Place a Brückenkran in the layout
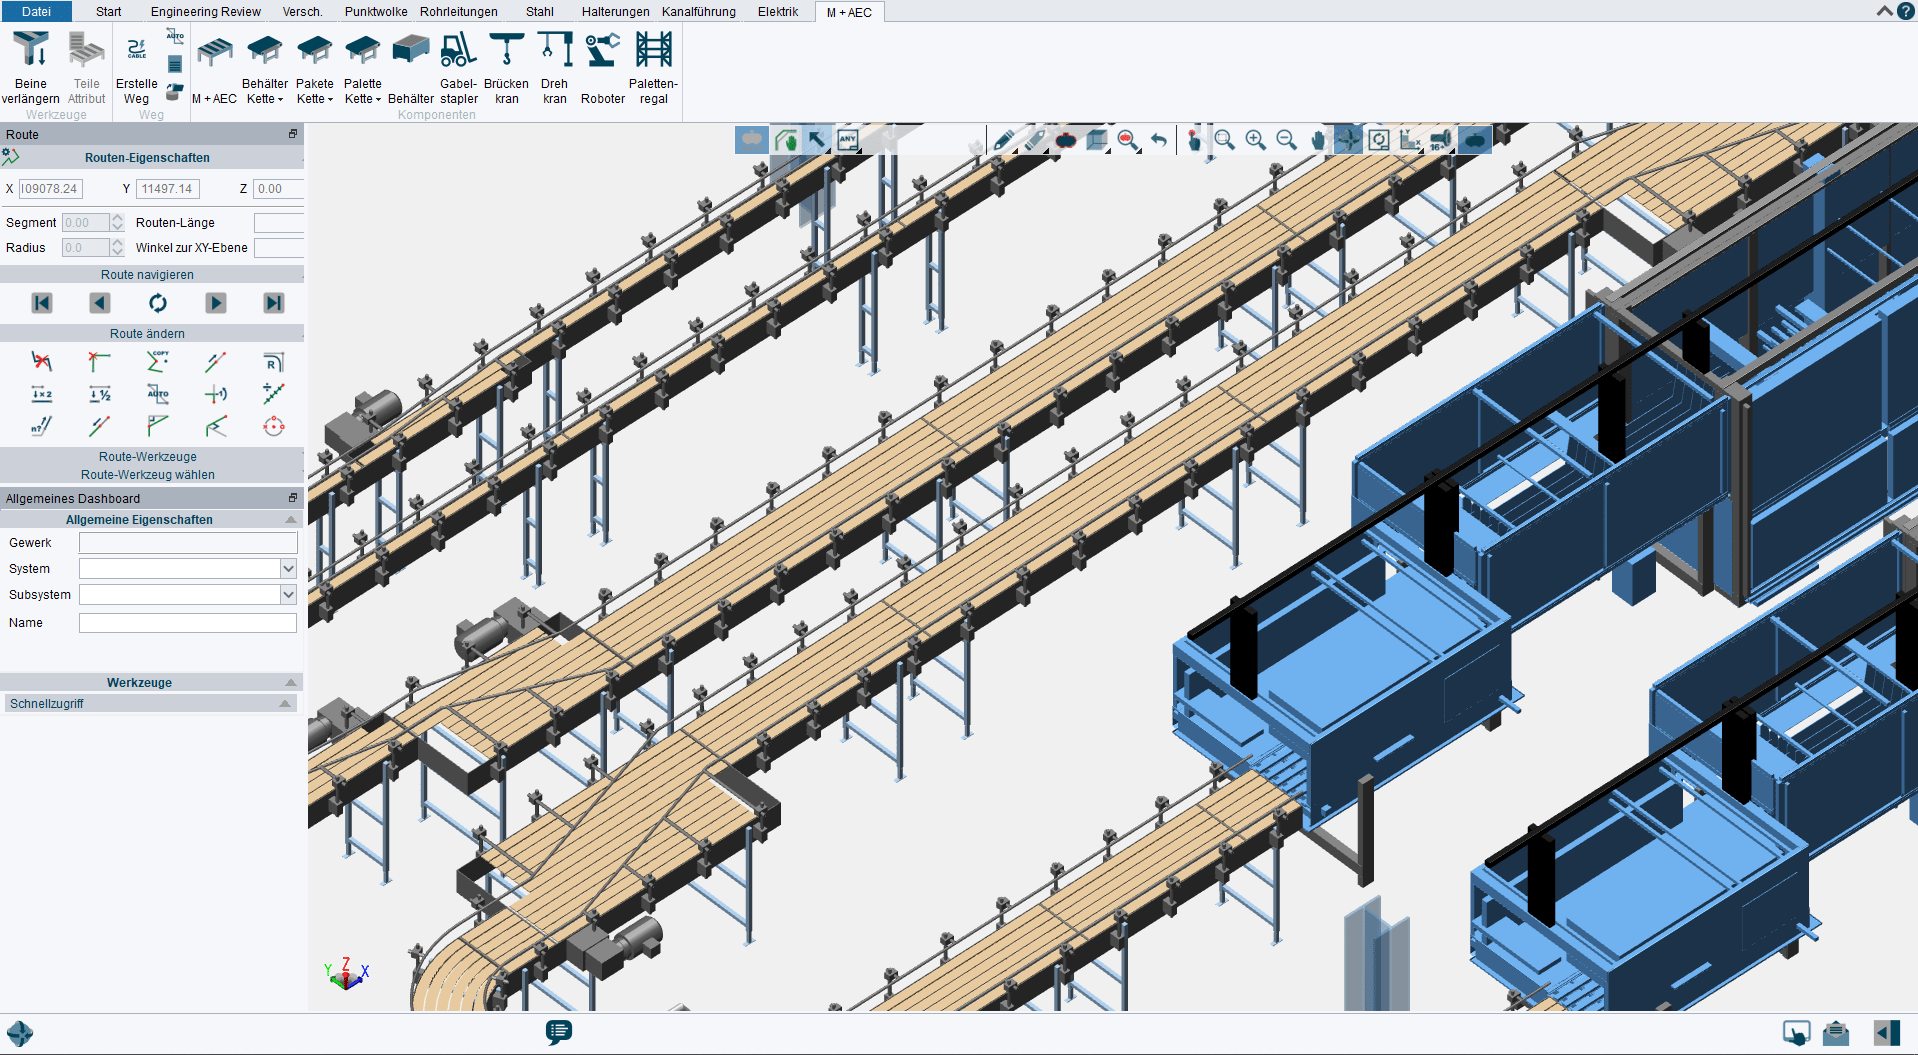 (506, 68)
